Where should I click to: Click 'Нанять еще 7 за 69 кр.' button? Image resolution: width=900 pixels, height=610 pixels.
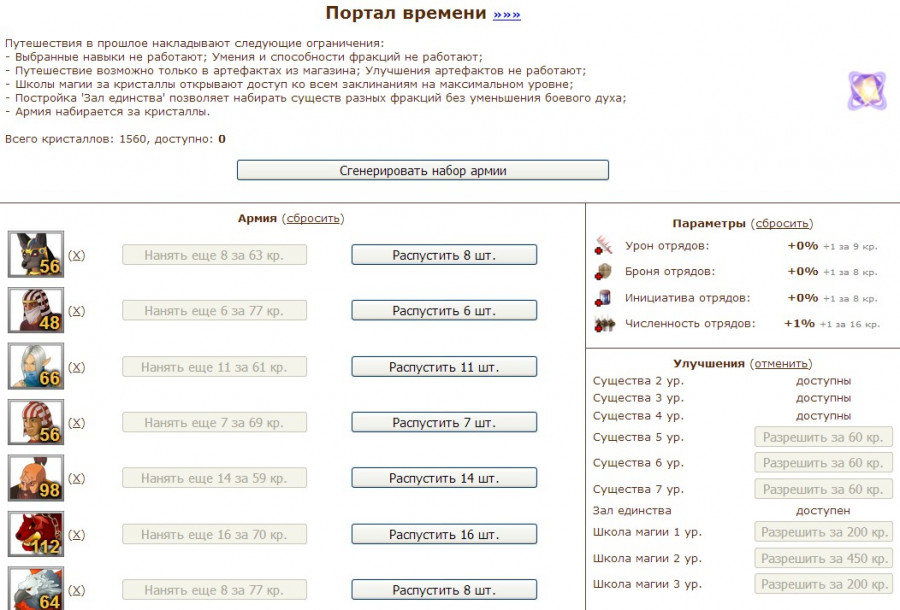tap(214, 422)
